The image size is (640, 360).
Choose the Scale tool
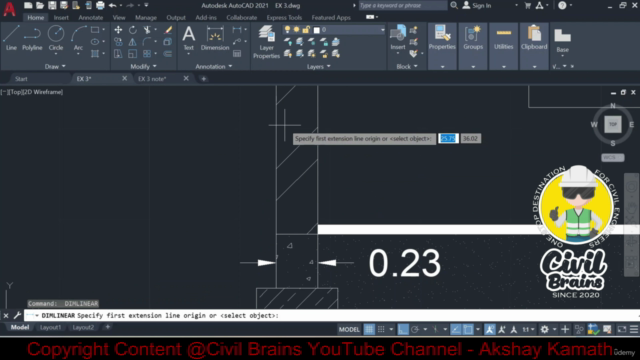point(133,53)
